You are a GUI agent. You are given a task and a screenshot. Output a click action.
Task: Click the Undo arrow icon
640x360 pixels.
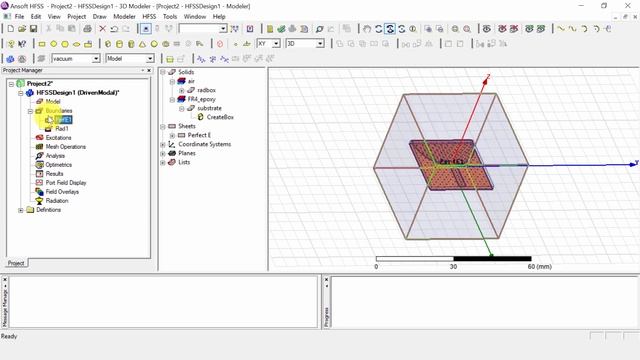coord(114,29)
